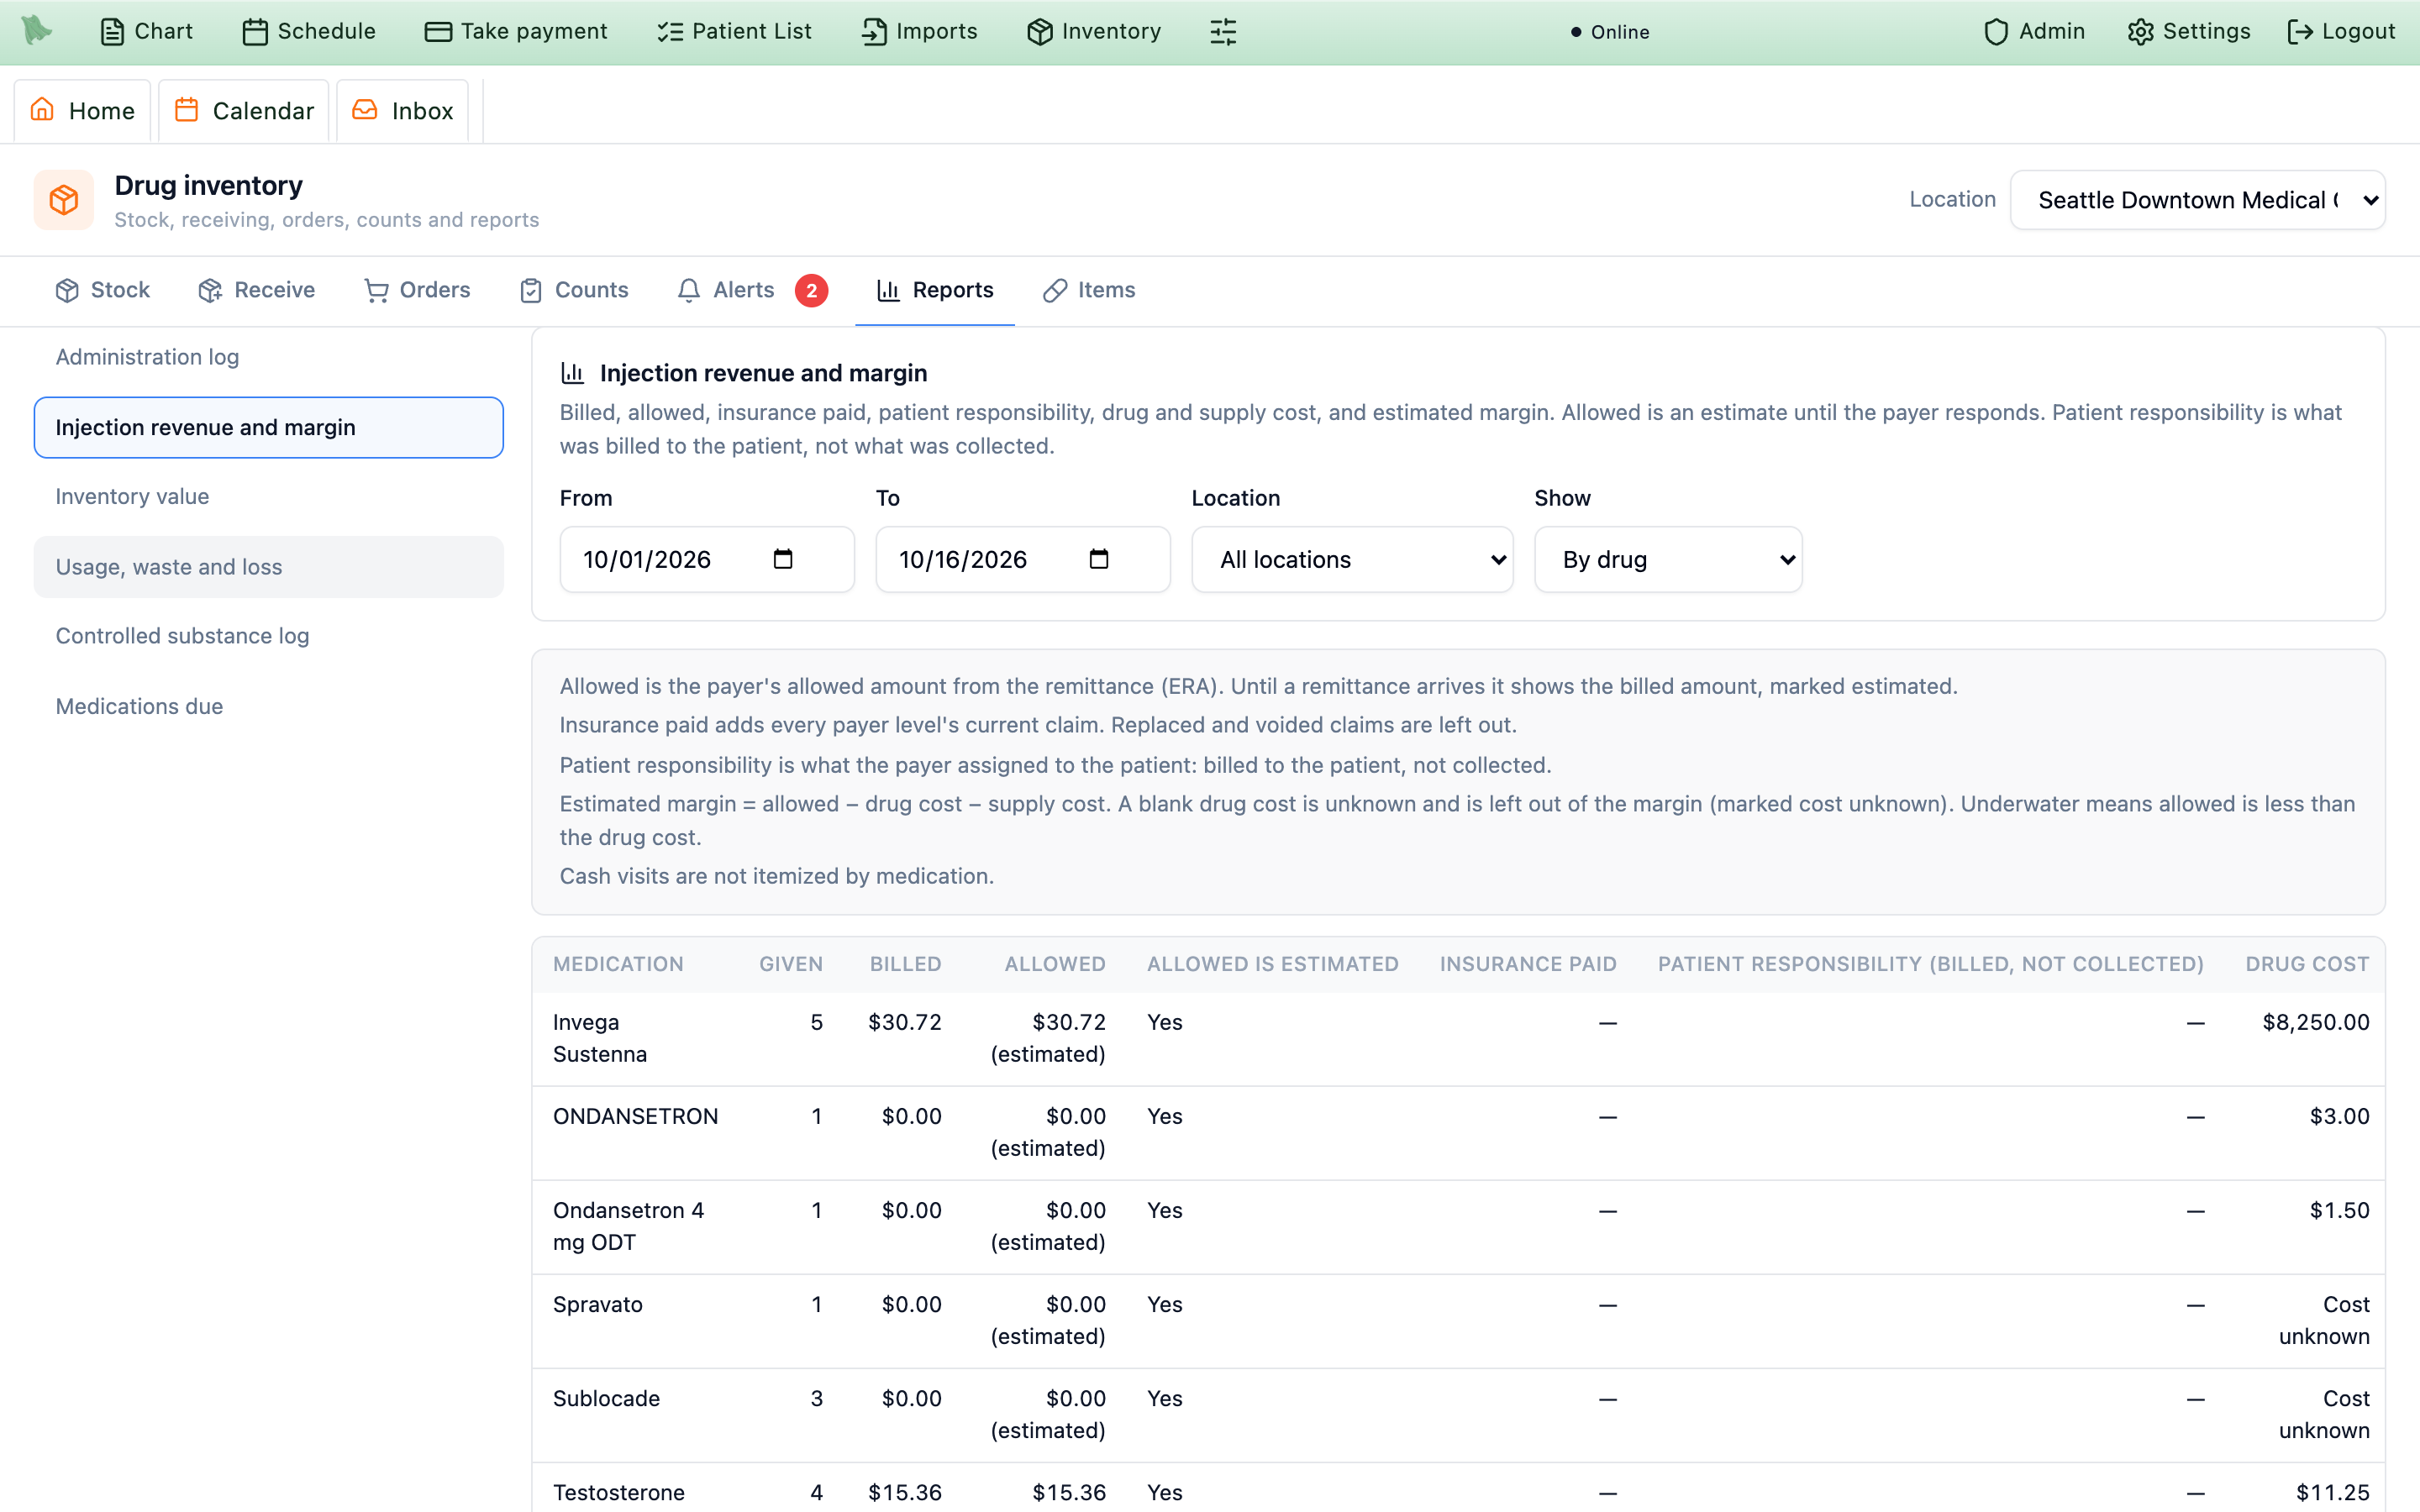2420x1512 pixels.
Task: Open the sliders customize icon in top bar
Action: [1223, 32]
